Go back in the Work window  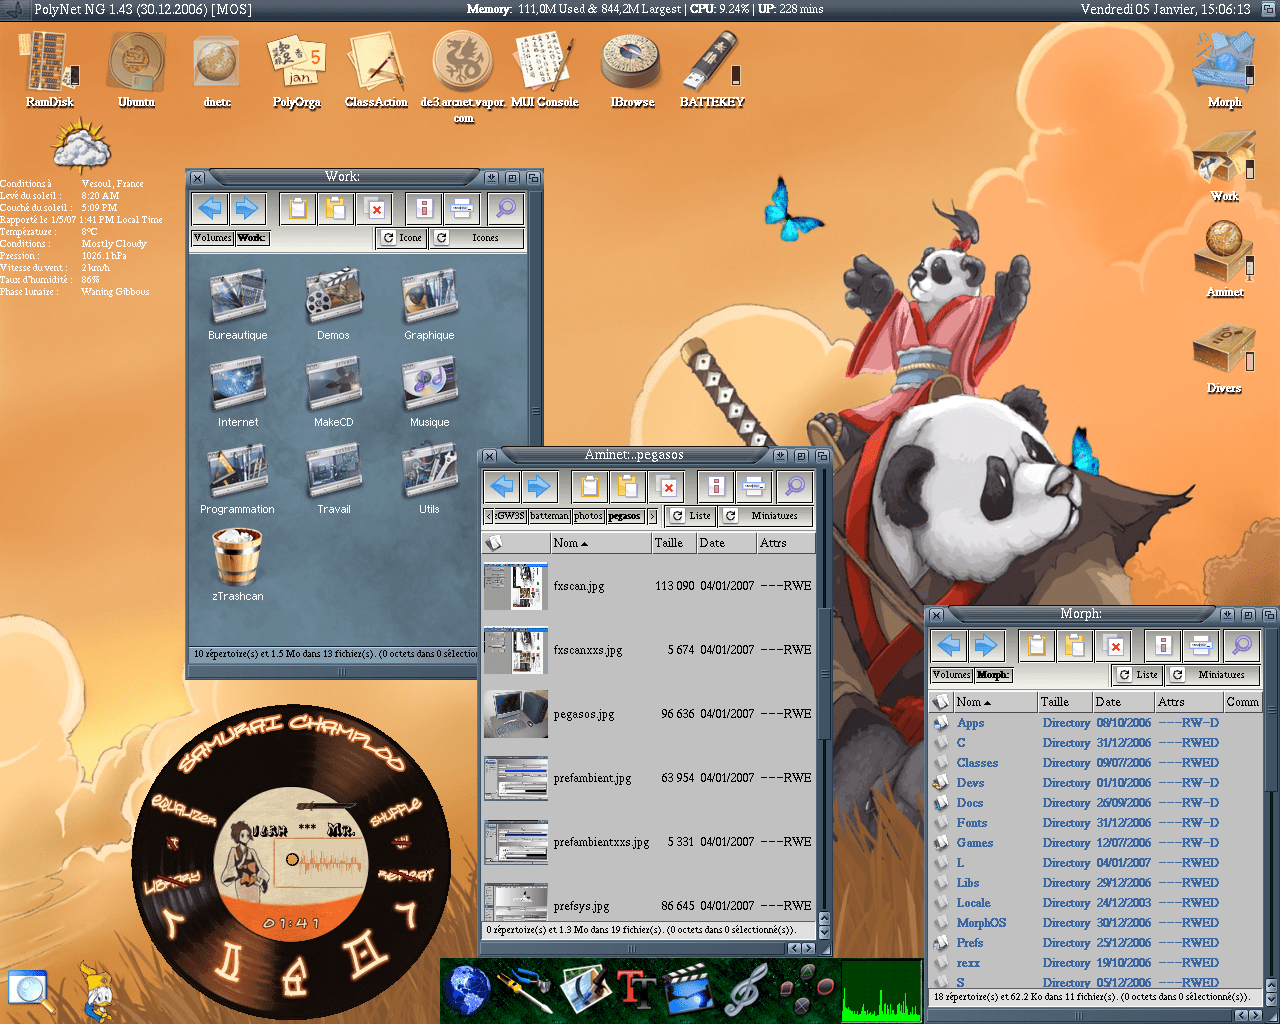pos(210,208)
